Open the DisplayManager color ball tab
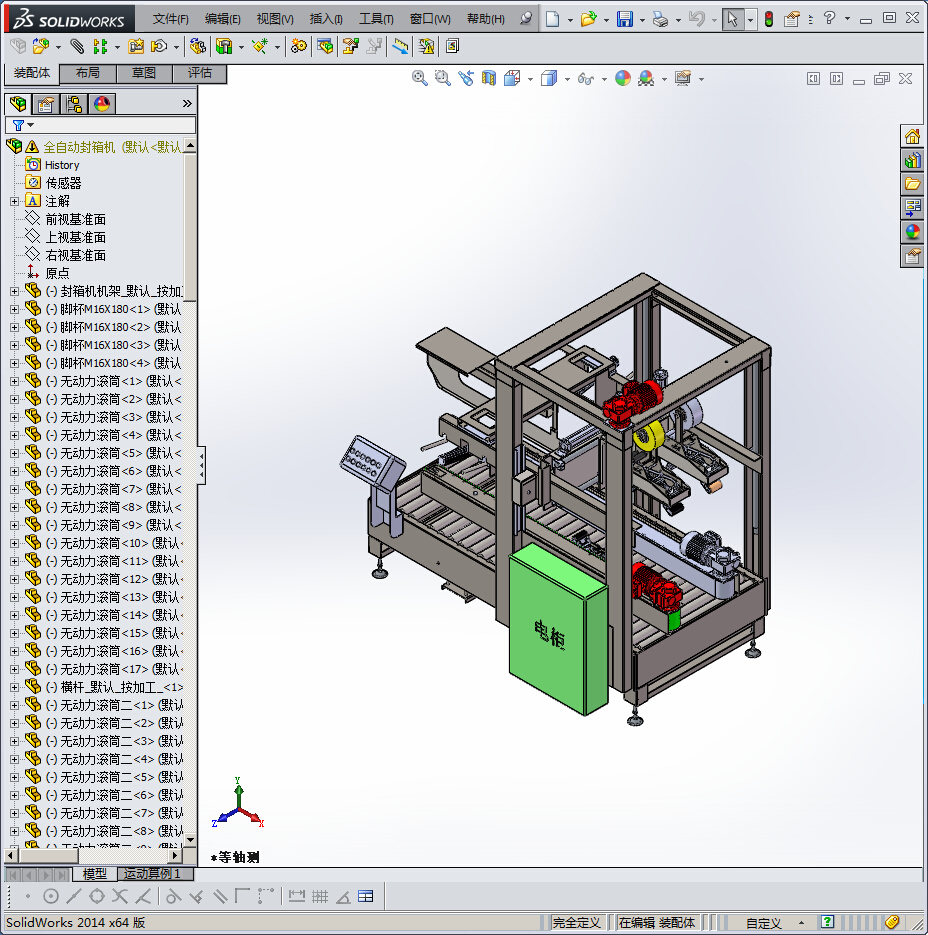The height and width of the screenshot is (935, 928). click(x=102, y=104)
